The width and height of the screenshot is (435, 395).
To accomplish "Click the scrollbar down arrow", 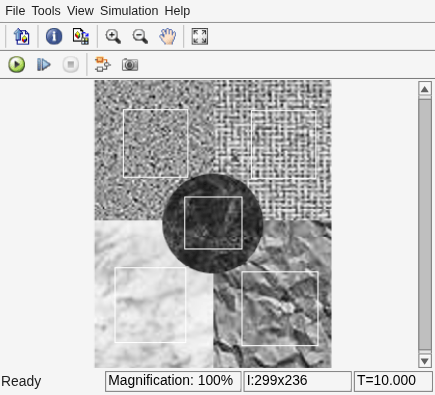I will [425, 361].
